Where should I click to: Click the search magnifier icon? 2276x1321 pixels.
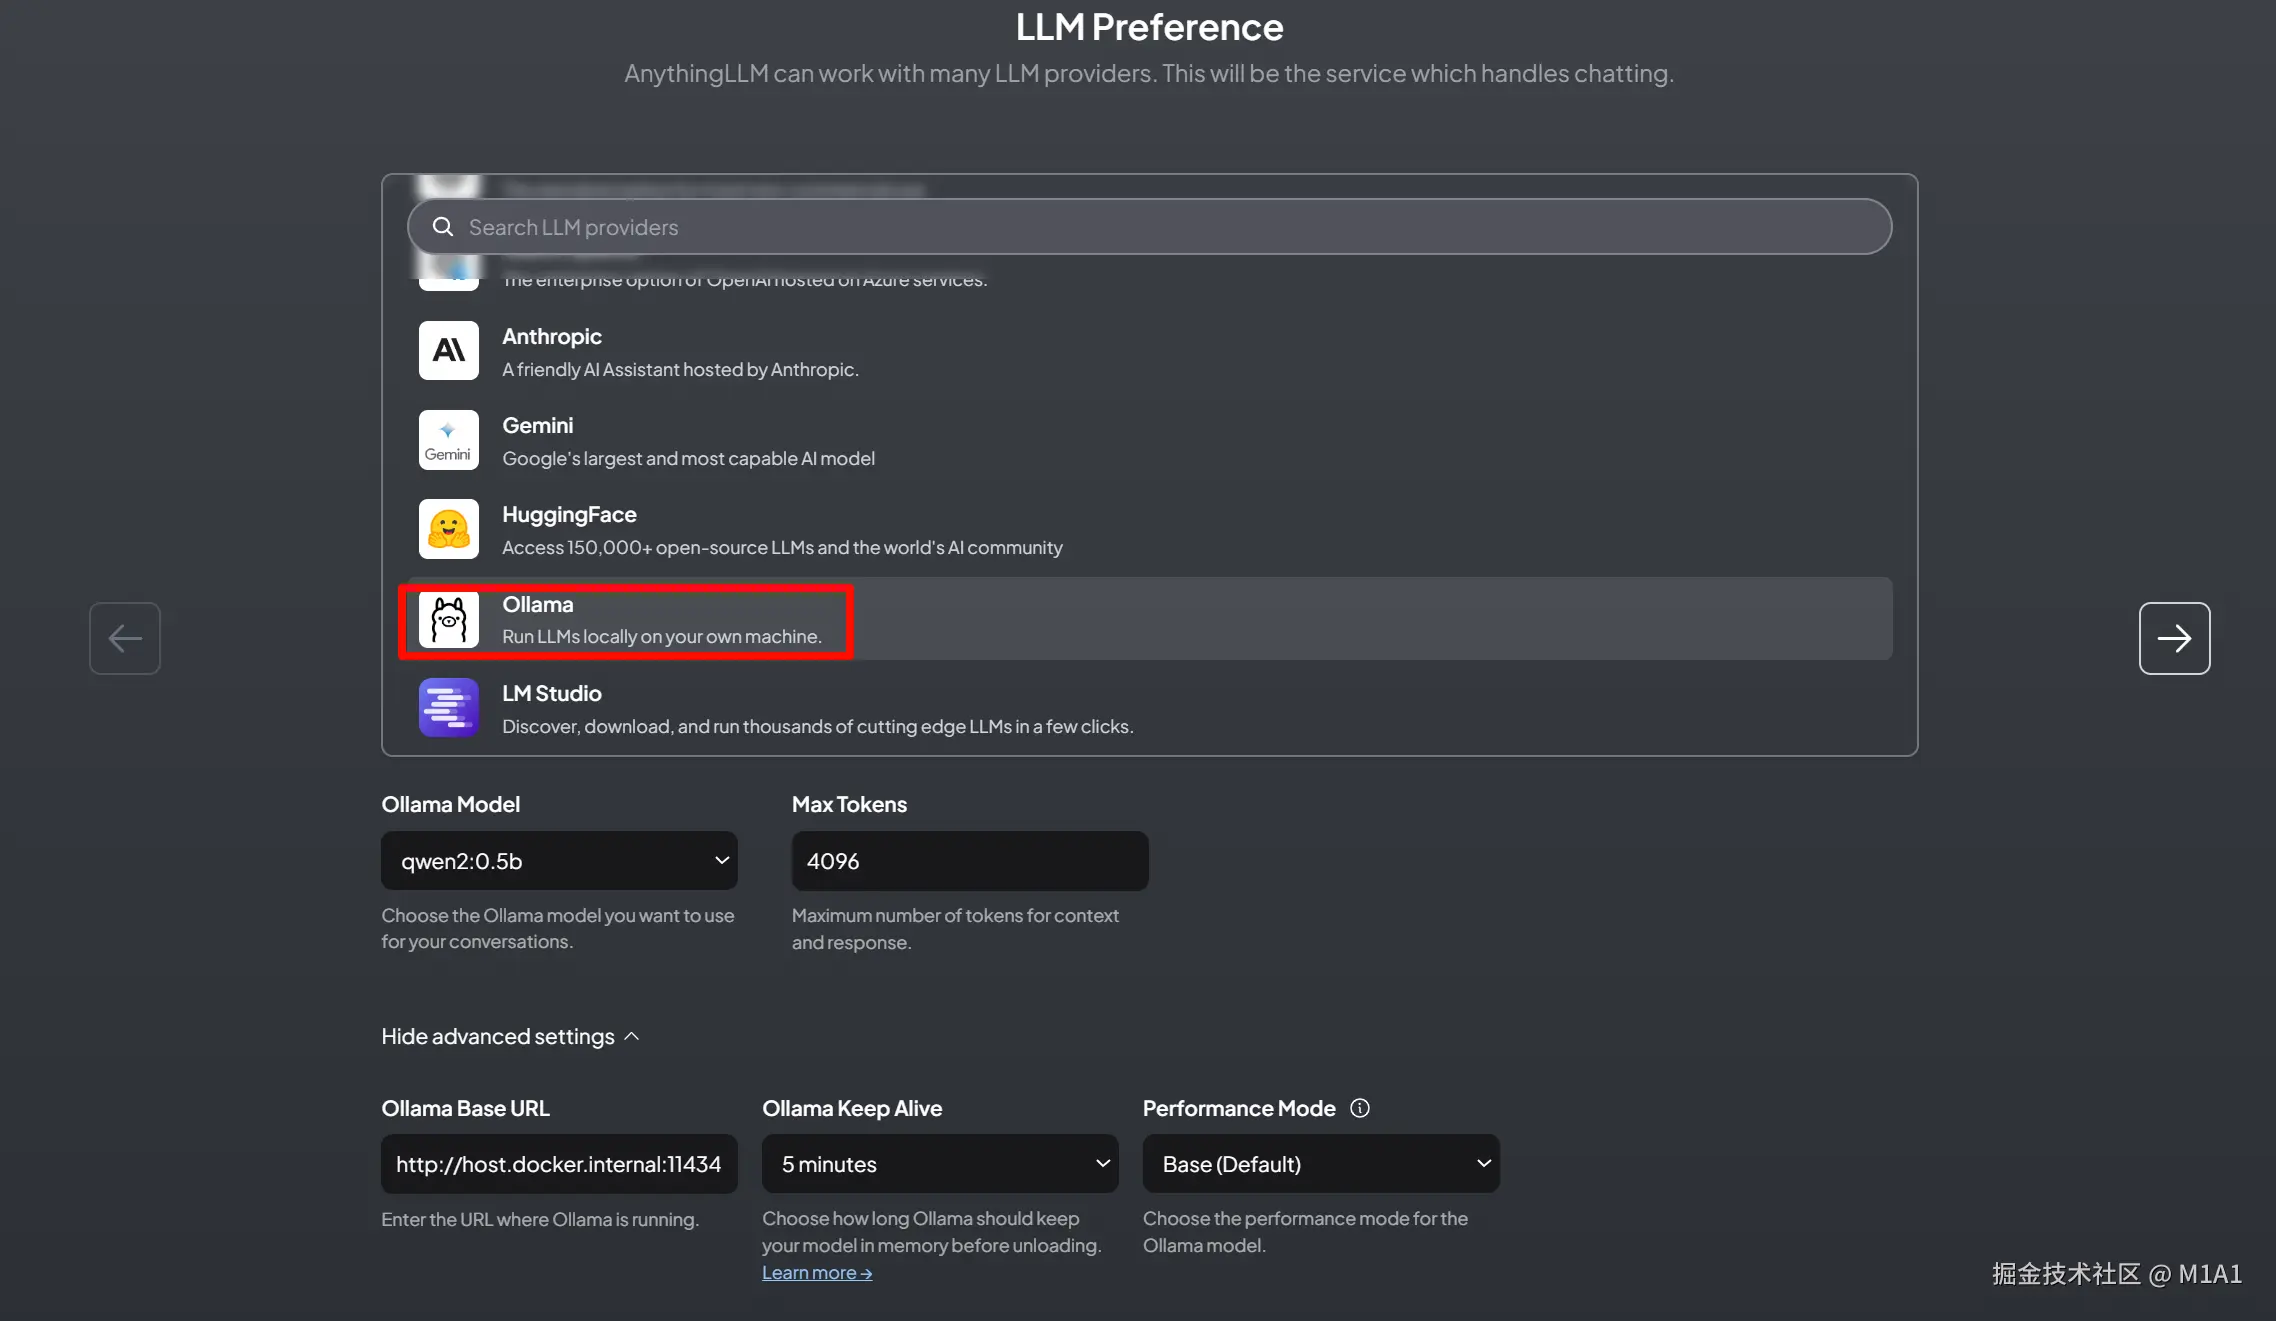pos(442,227)
